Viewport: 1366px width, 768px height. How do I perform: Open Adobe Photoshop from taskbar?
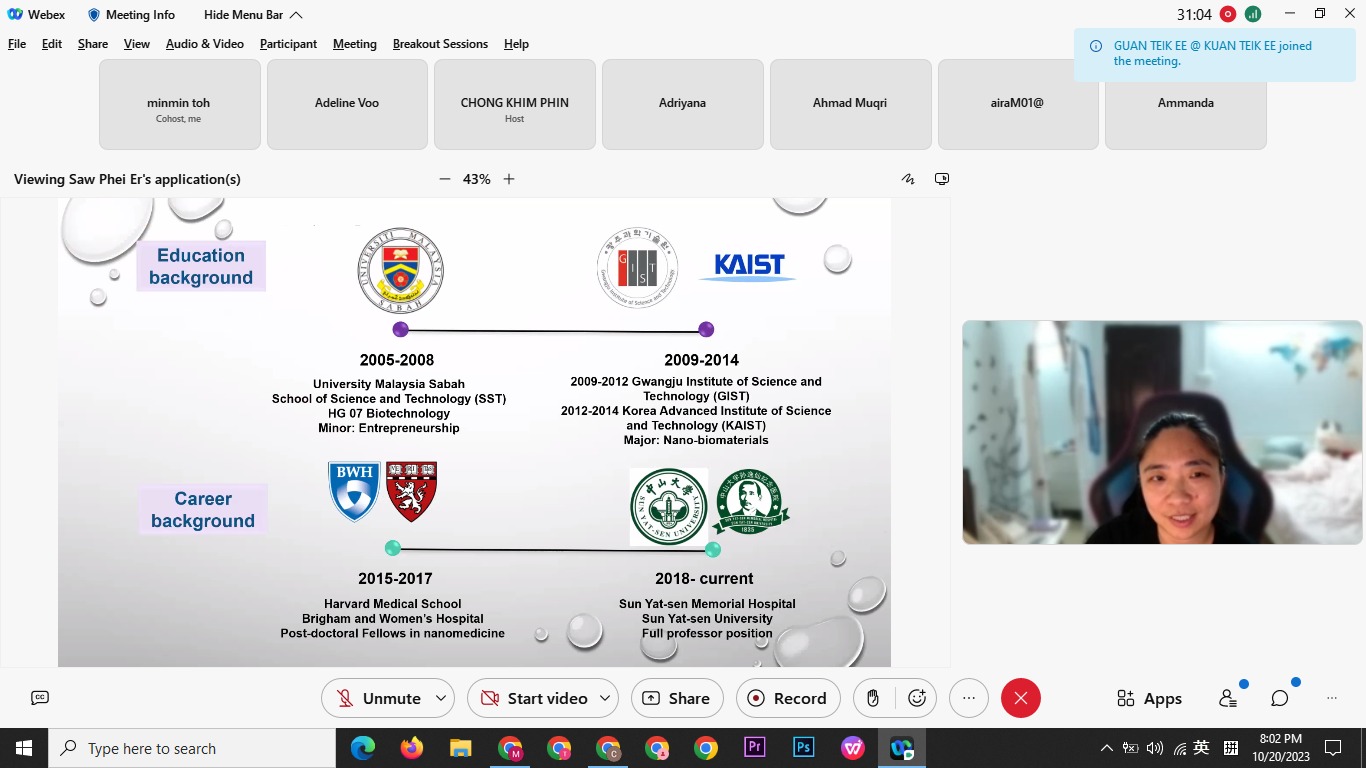click(x=803, y=748)
